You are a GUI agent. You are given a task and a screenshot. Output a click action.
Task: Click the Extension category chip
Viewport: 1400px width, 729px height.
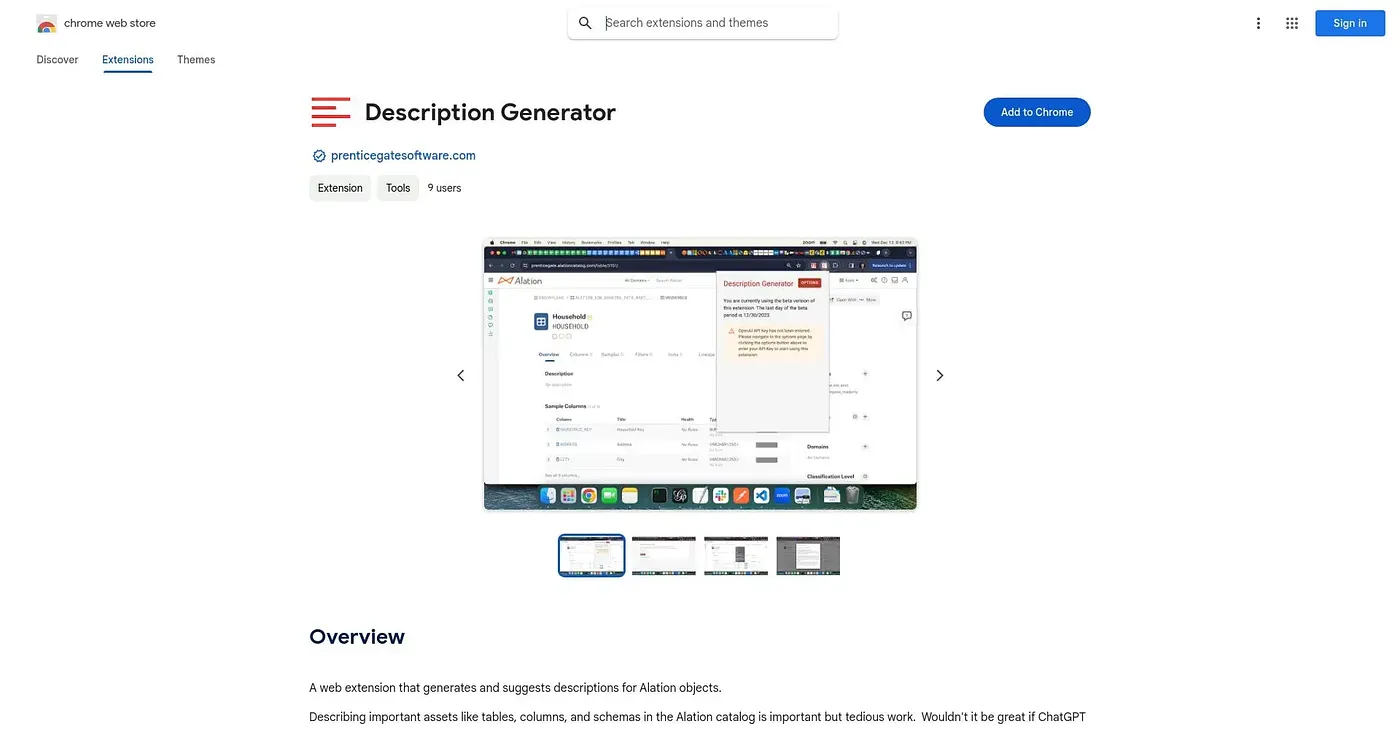(x=340, y=188)
